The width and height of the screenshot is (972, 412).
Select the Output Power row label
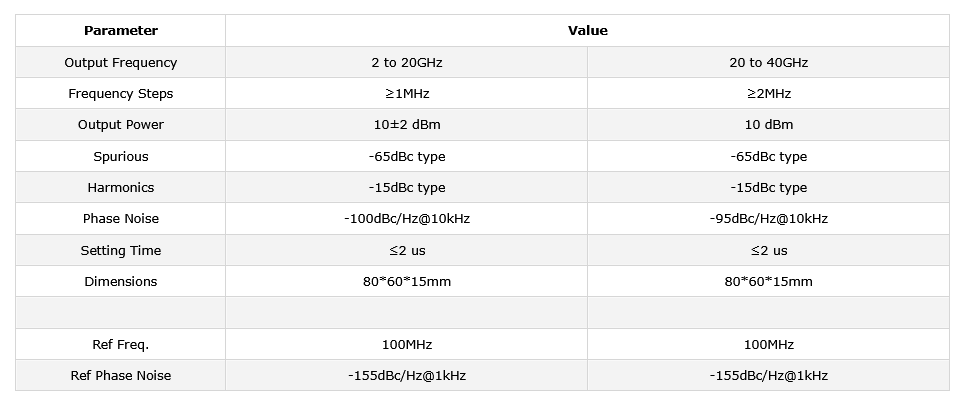click(x=120, y=125)
